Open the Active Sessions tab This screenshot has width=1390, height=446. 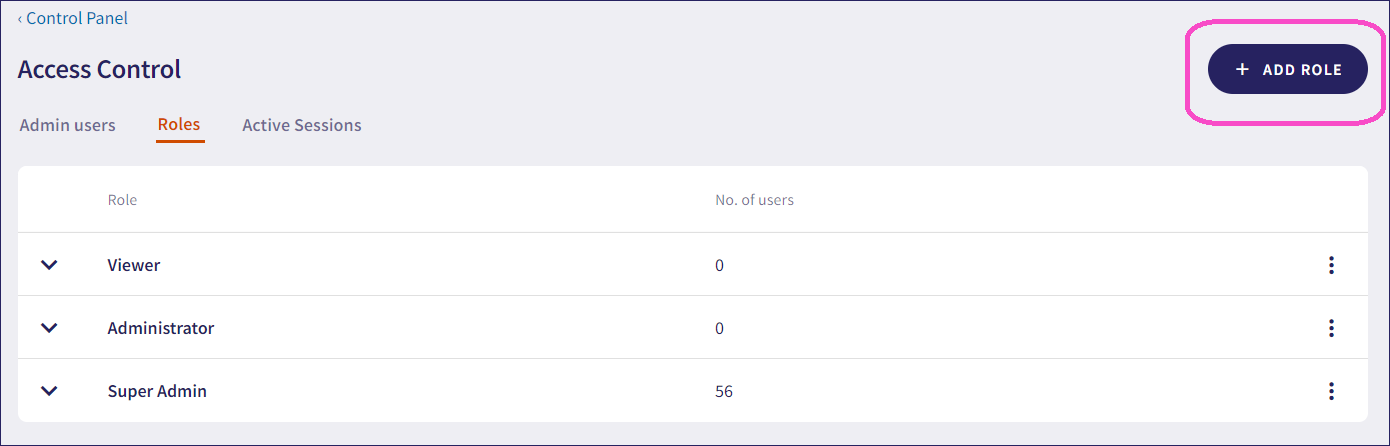click(x=302, y=125)
